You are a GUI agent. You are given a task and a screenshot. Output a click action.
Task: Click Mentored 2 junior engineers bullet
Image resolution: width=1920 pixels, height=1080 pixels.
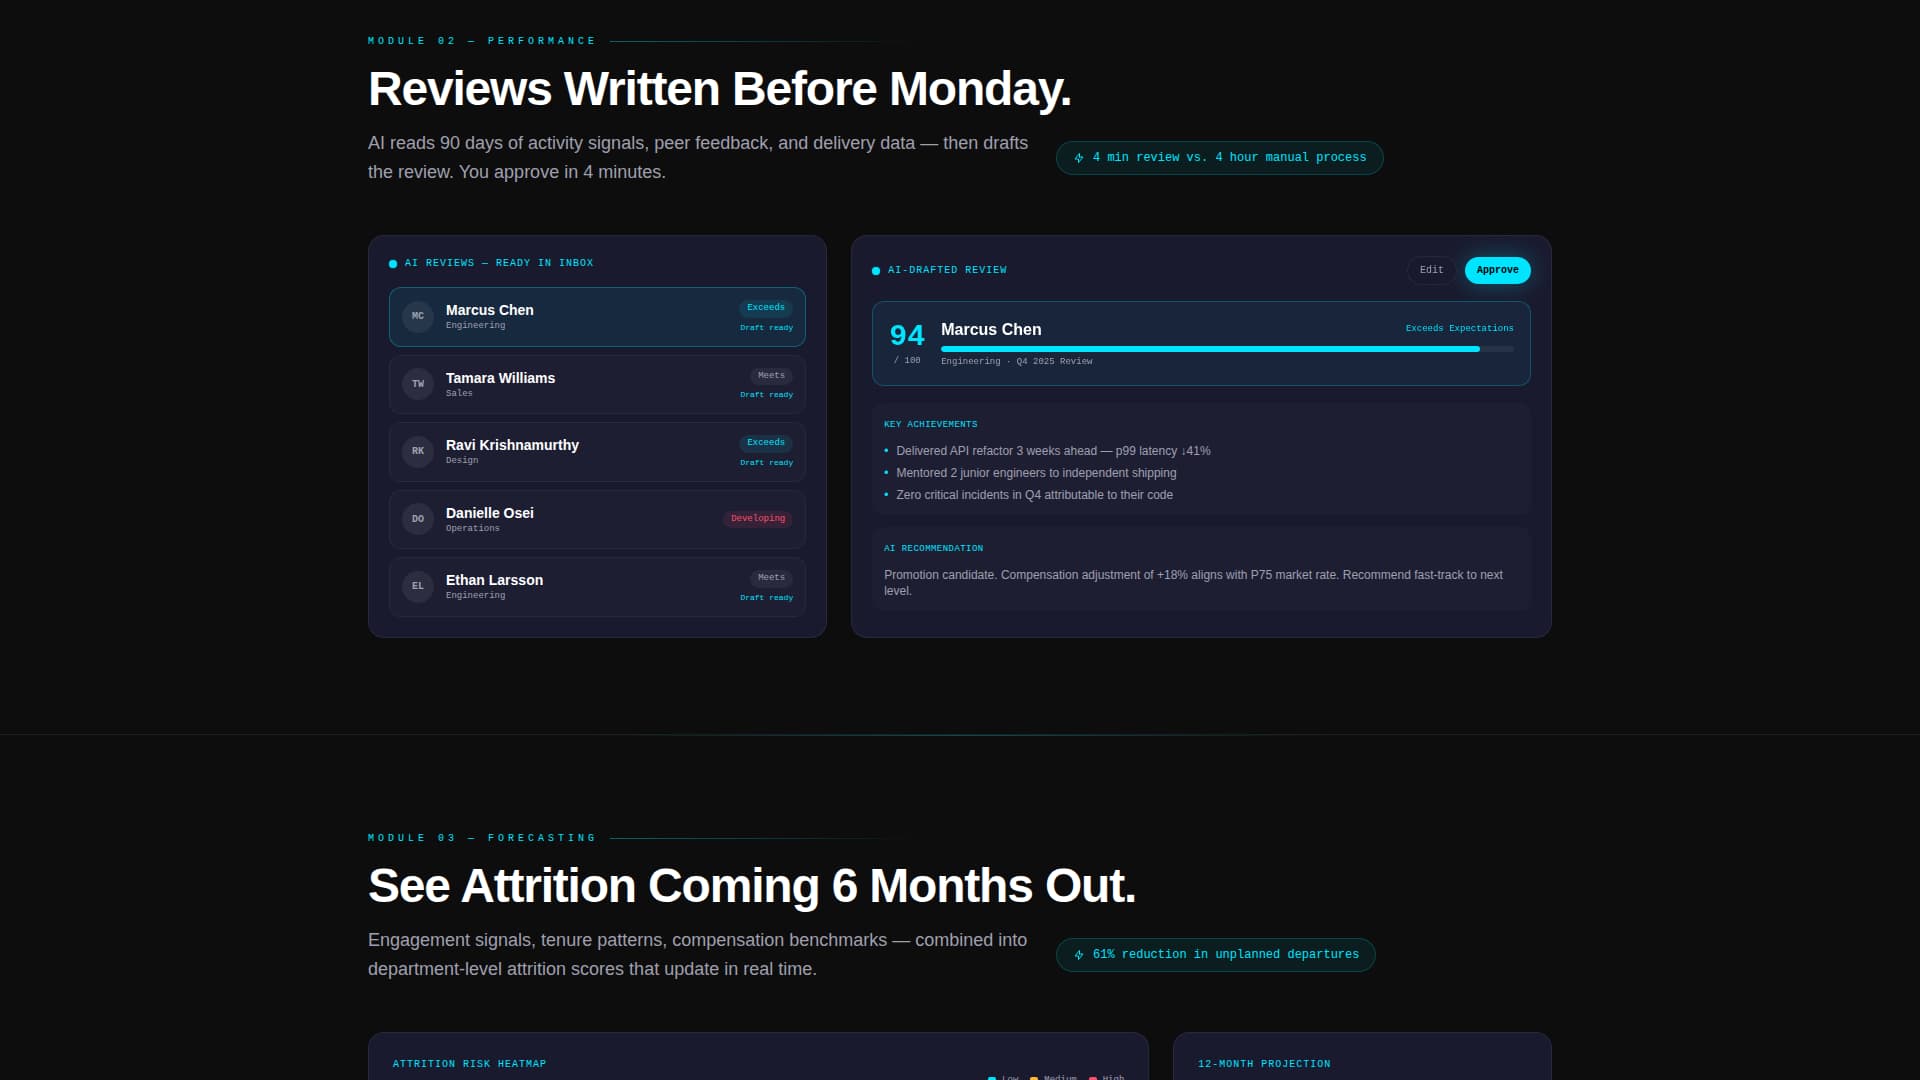point(1036,473)
